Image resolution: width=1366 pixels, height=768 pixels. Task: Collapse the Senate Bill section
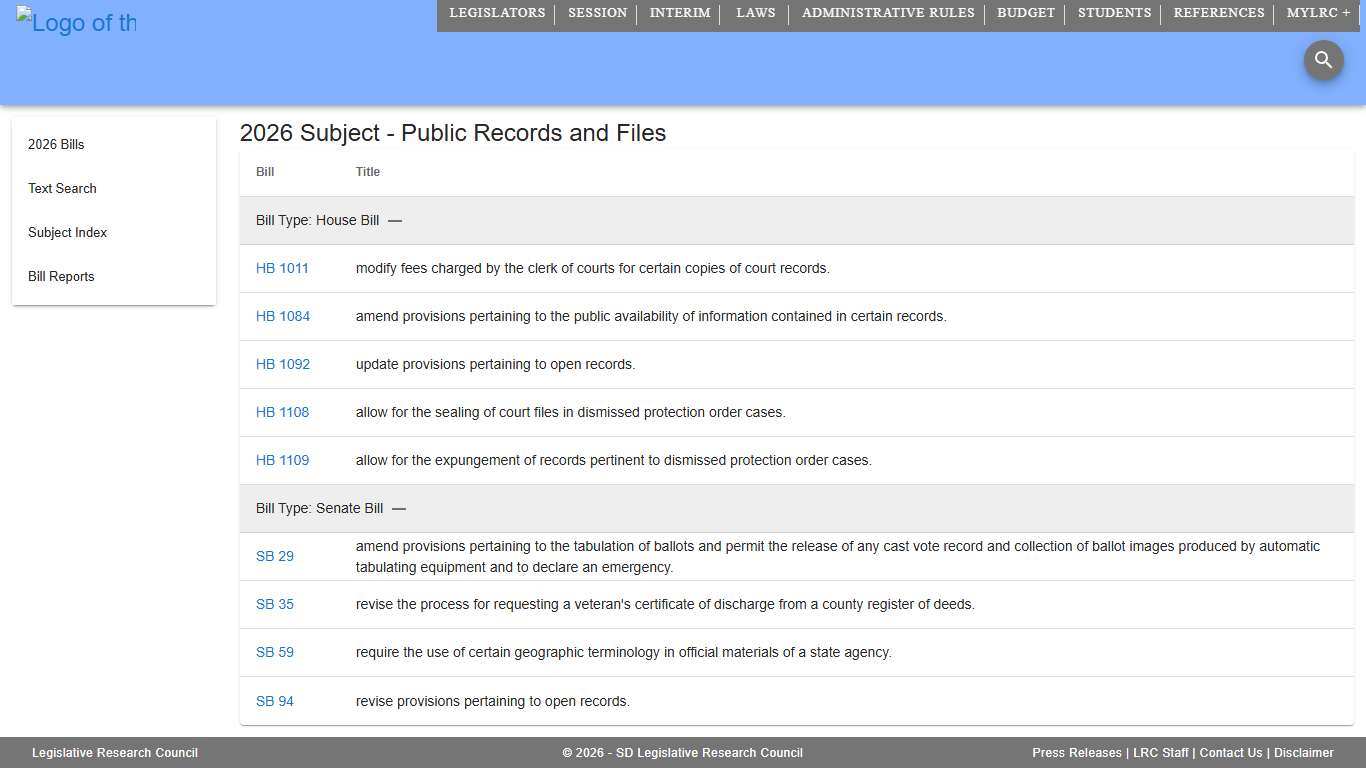click(x=398, y=508)
